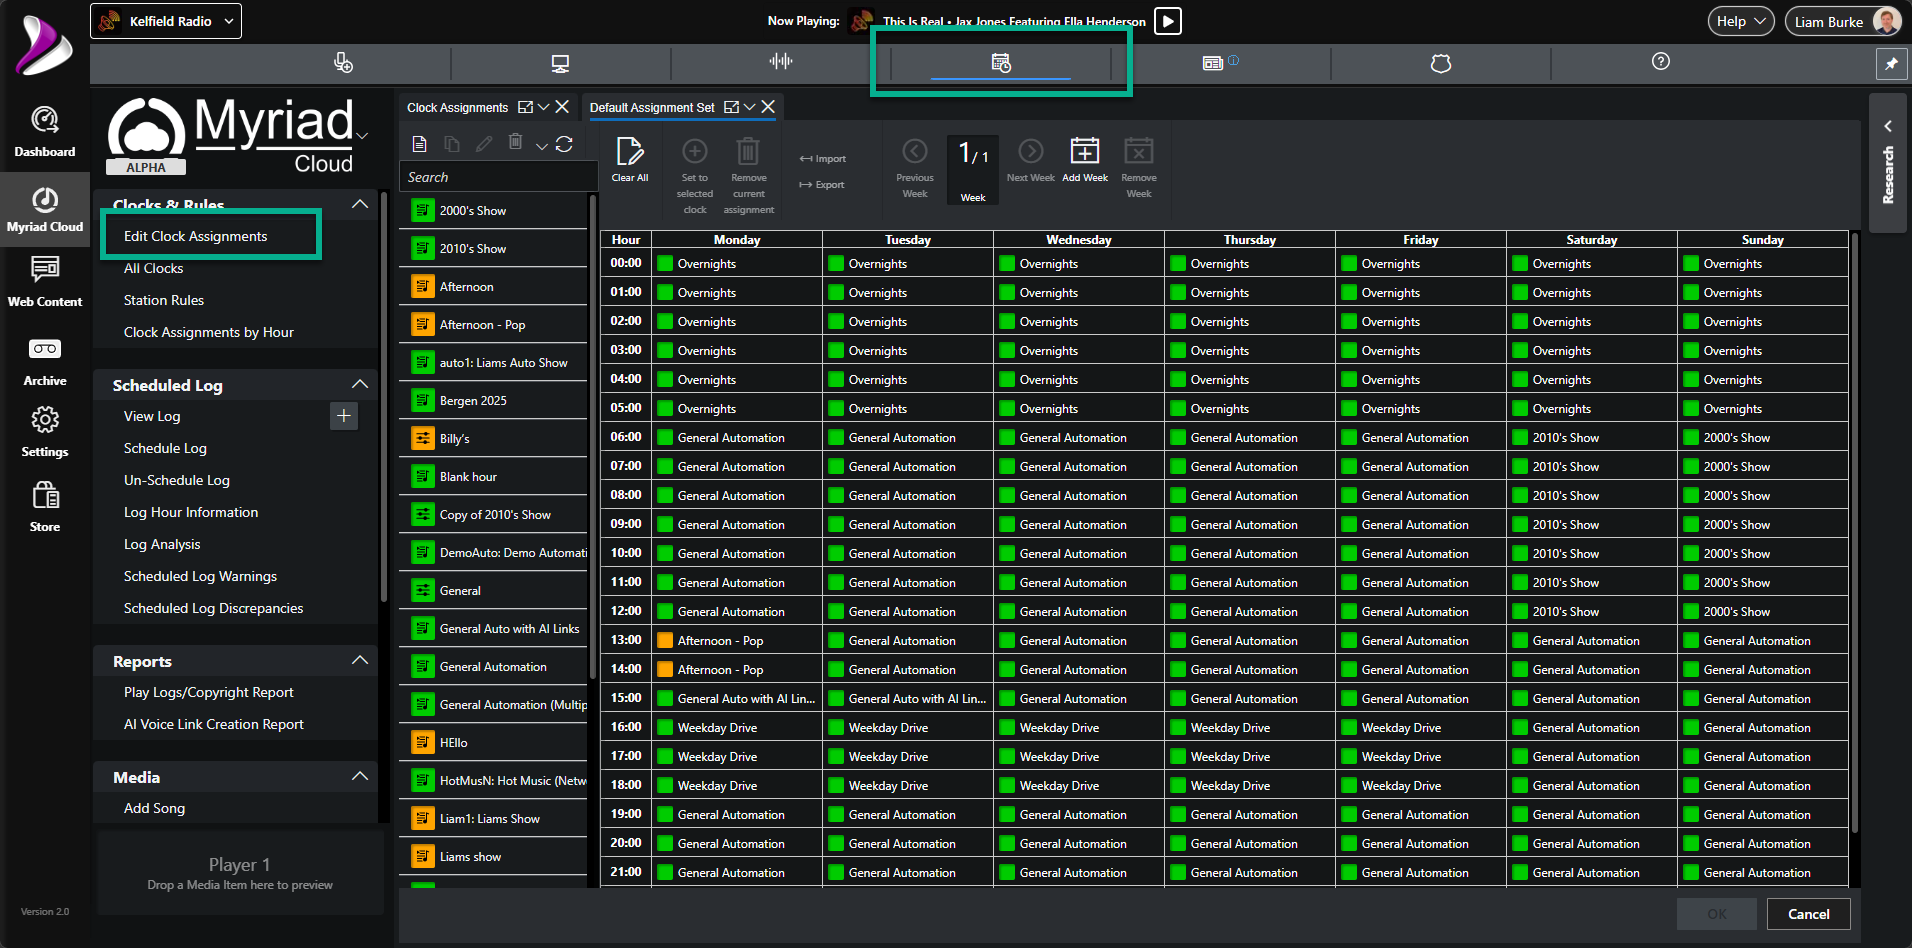Click the Cancel button

click(1809, 914)
